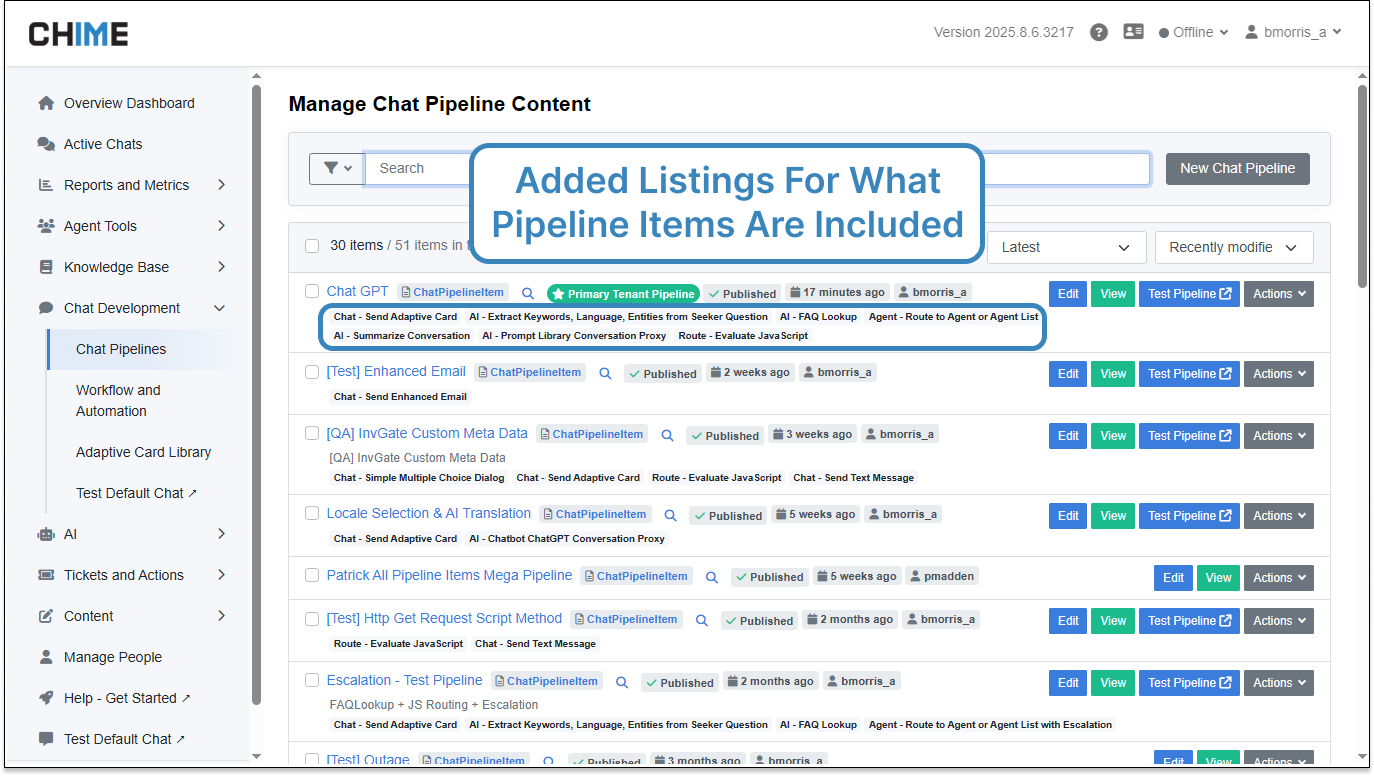
Task: Click the New Chat Pipeline button
Action: (x=1238, y=168)
